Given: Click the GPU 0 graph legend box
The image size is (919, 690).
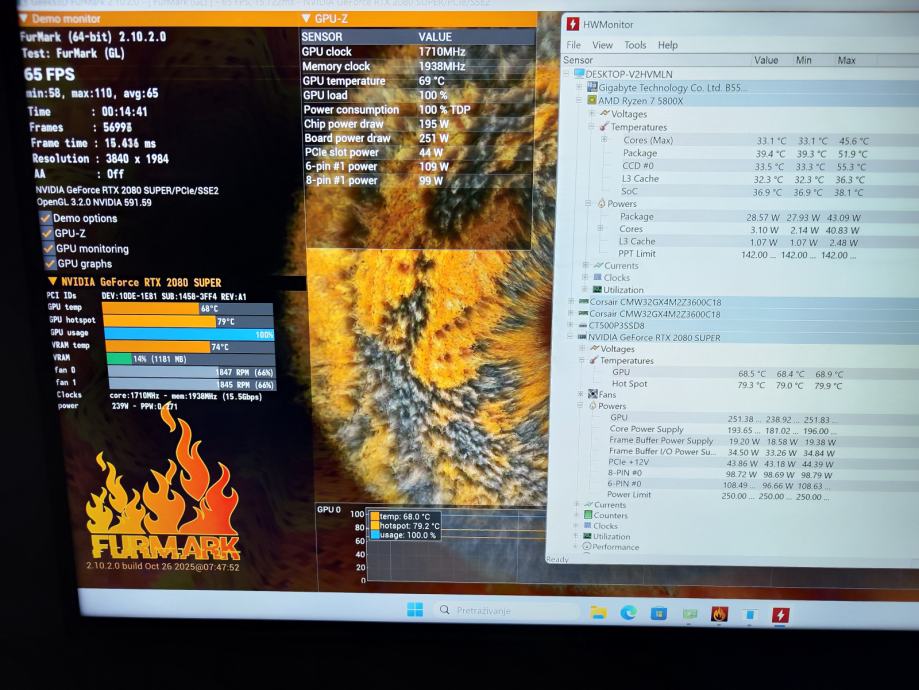Looking at the screenshot, I should pos(404,525).
